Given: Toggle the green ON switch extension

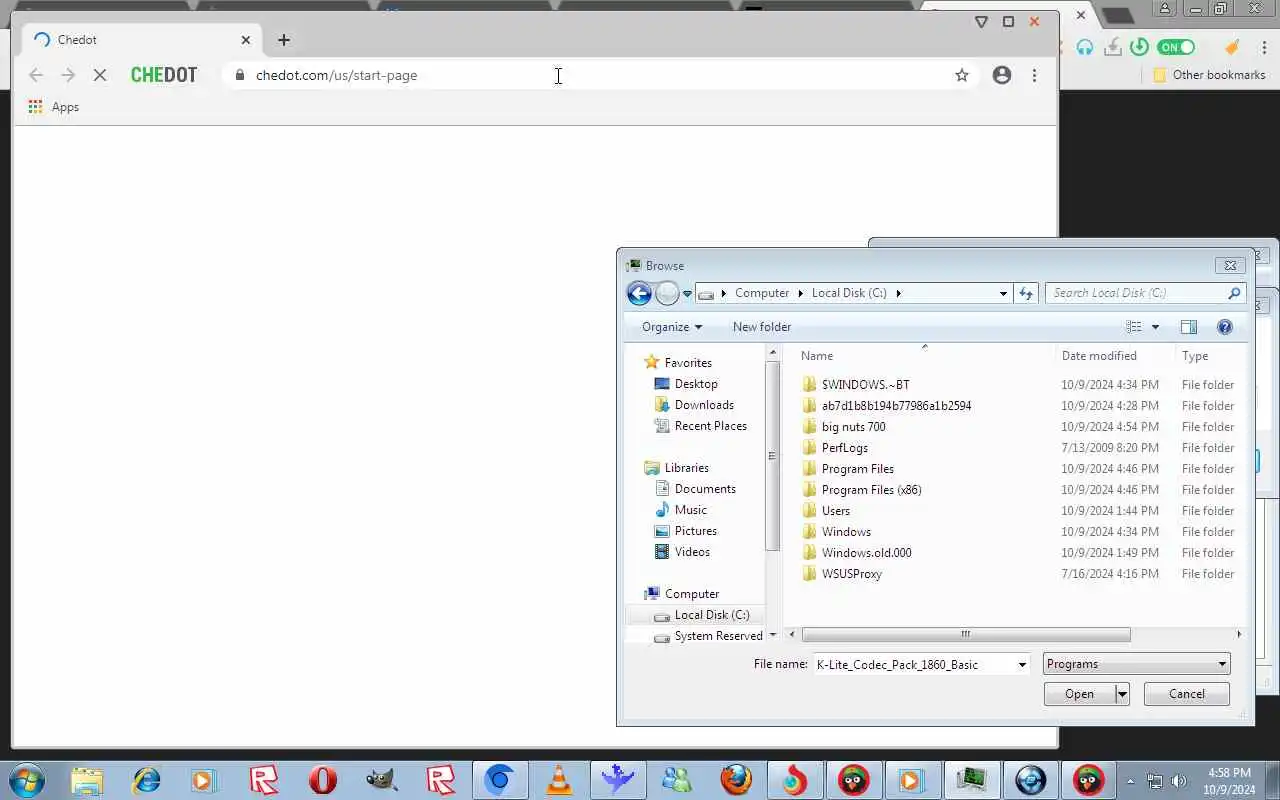Looking at the screenshot, I should (1176, 47).
